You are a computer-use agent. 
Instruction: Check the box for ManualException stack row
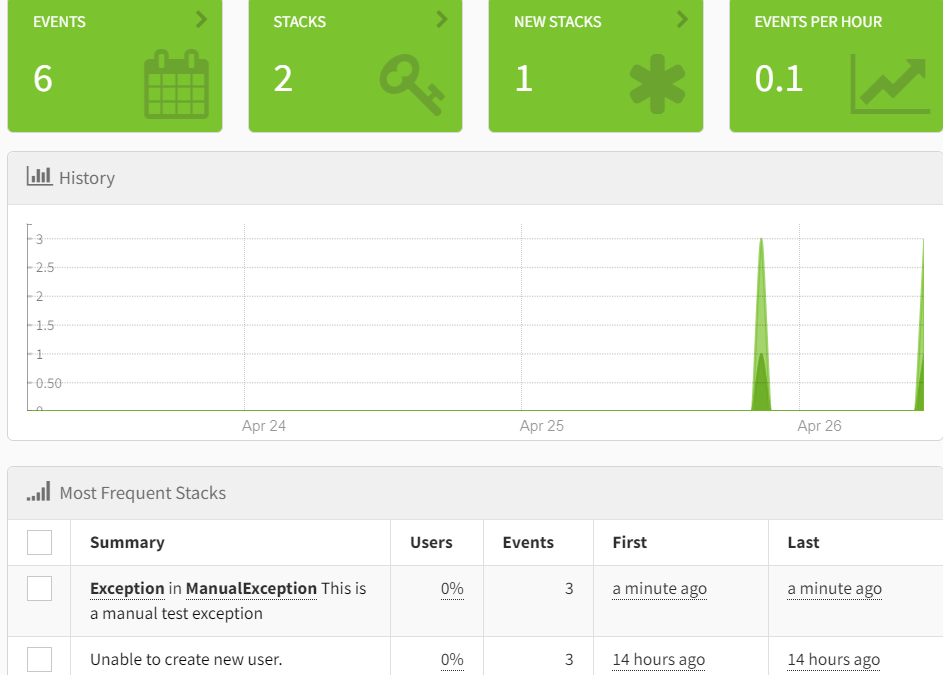click(x=39, y=589)
